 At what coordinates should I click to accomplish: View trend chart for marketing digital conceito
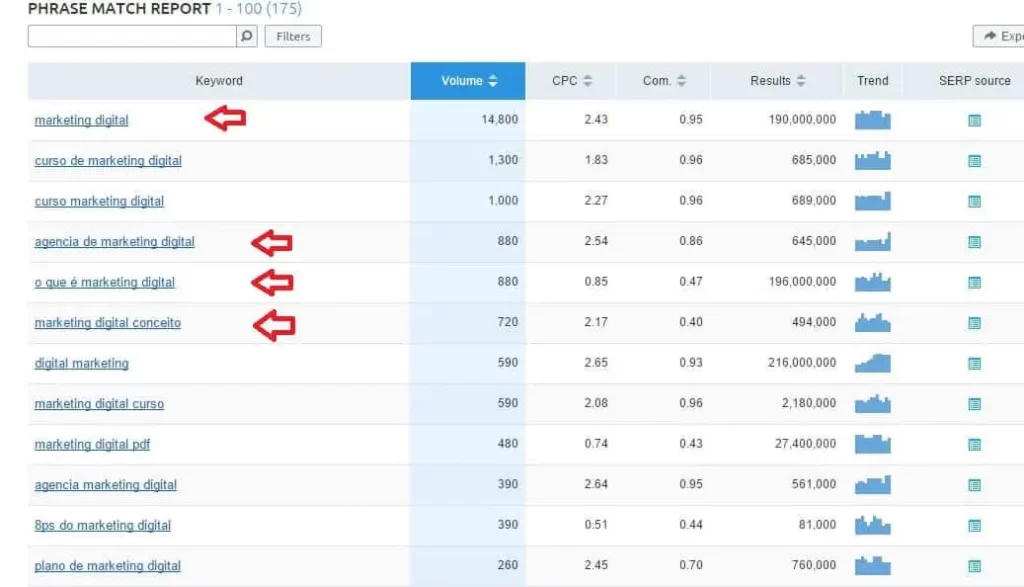[872, 322]
